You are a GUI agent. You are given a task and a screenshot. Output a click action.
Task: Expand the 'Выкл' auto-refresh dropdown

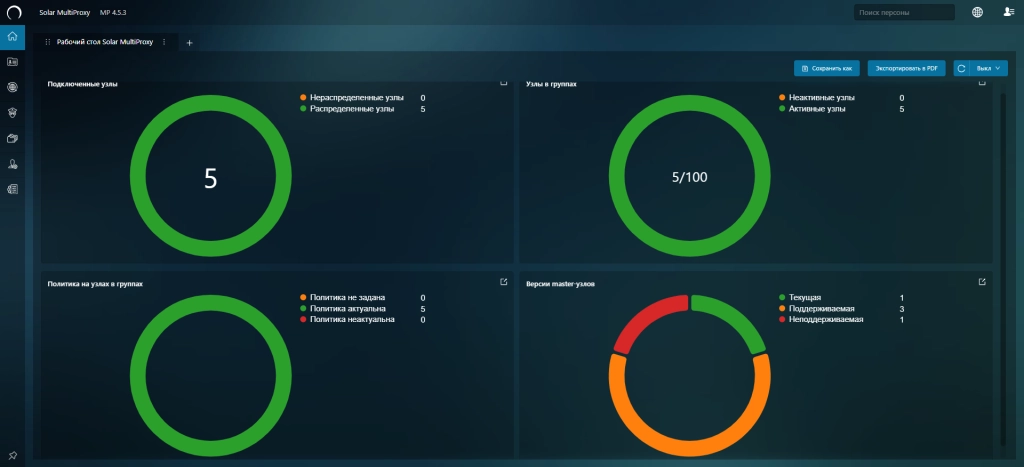pos(988,68)
